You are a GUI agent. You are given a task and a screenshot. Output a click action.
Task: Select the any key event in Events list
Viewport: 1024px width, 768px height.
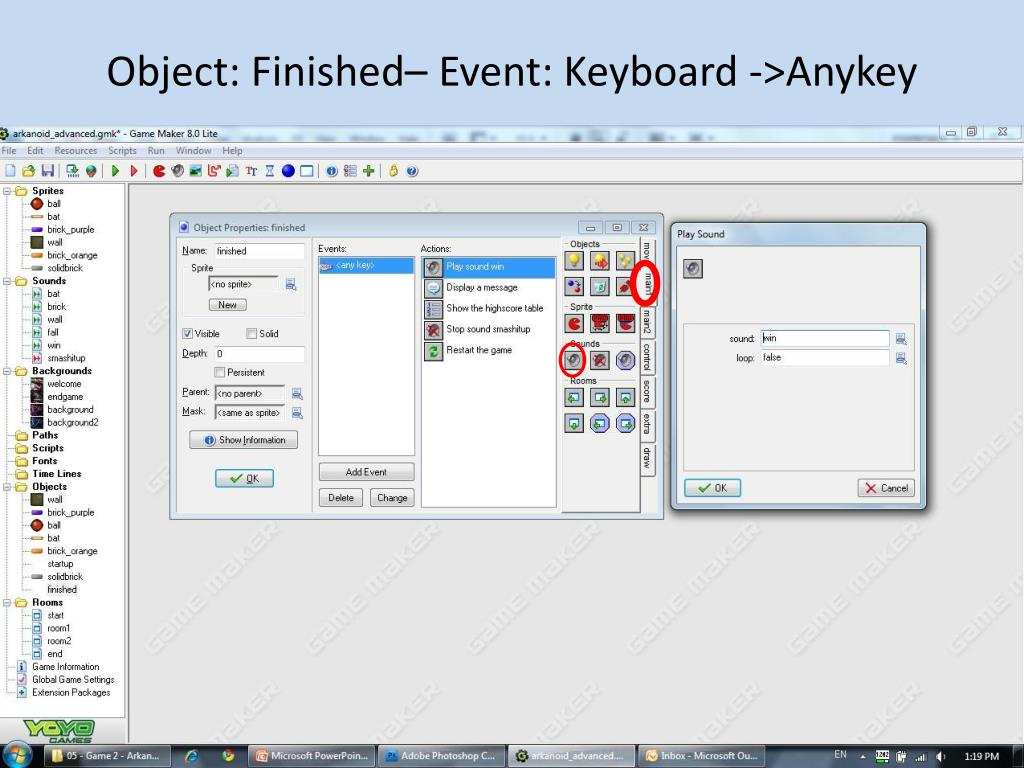(366, 265)
